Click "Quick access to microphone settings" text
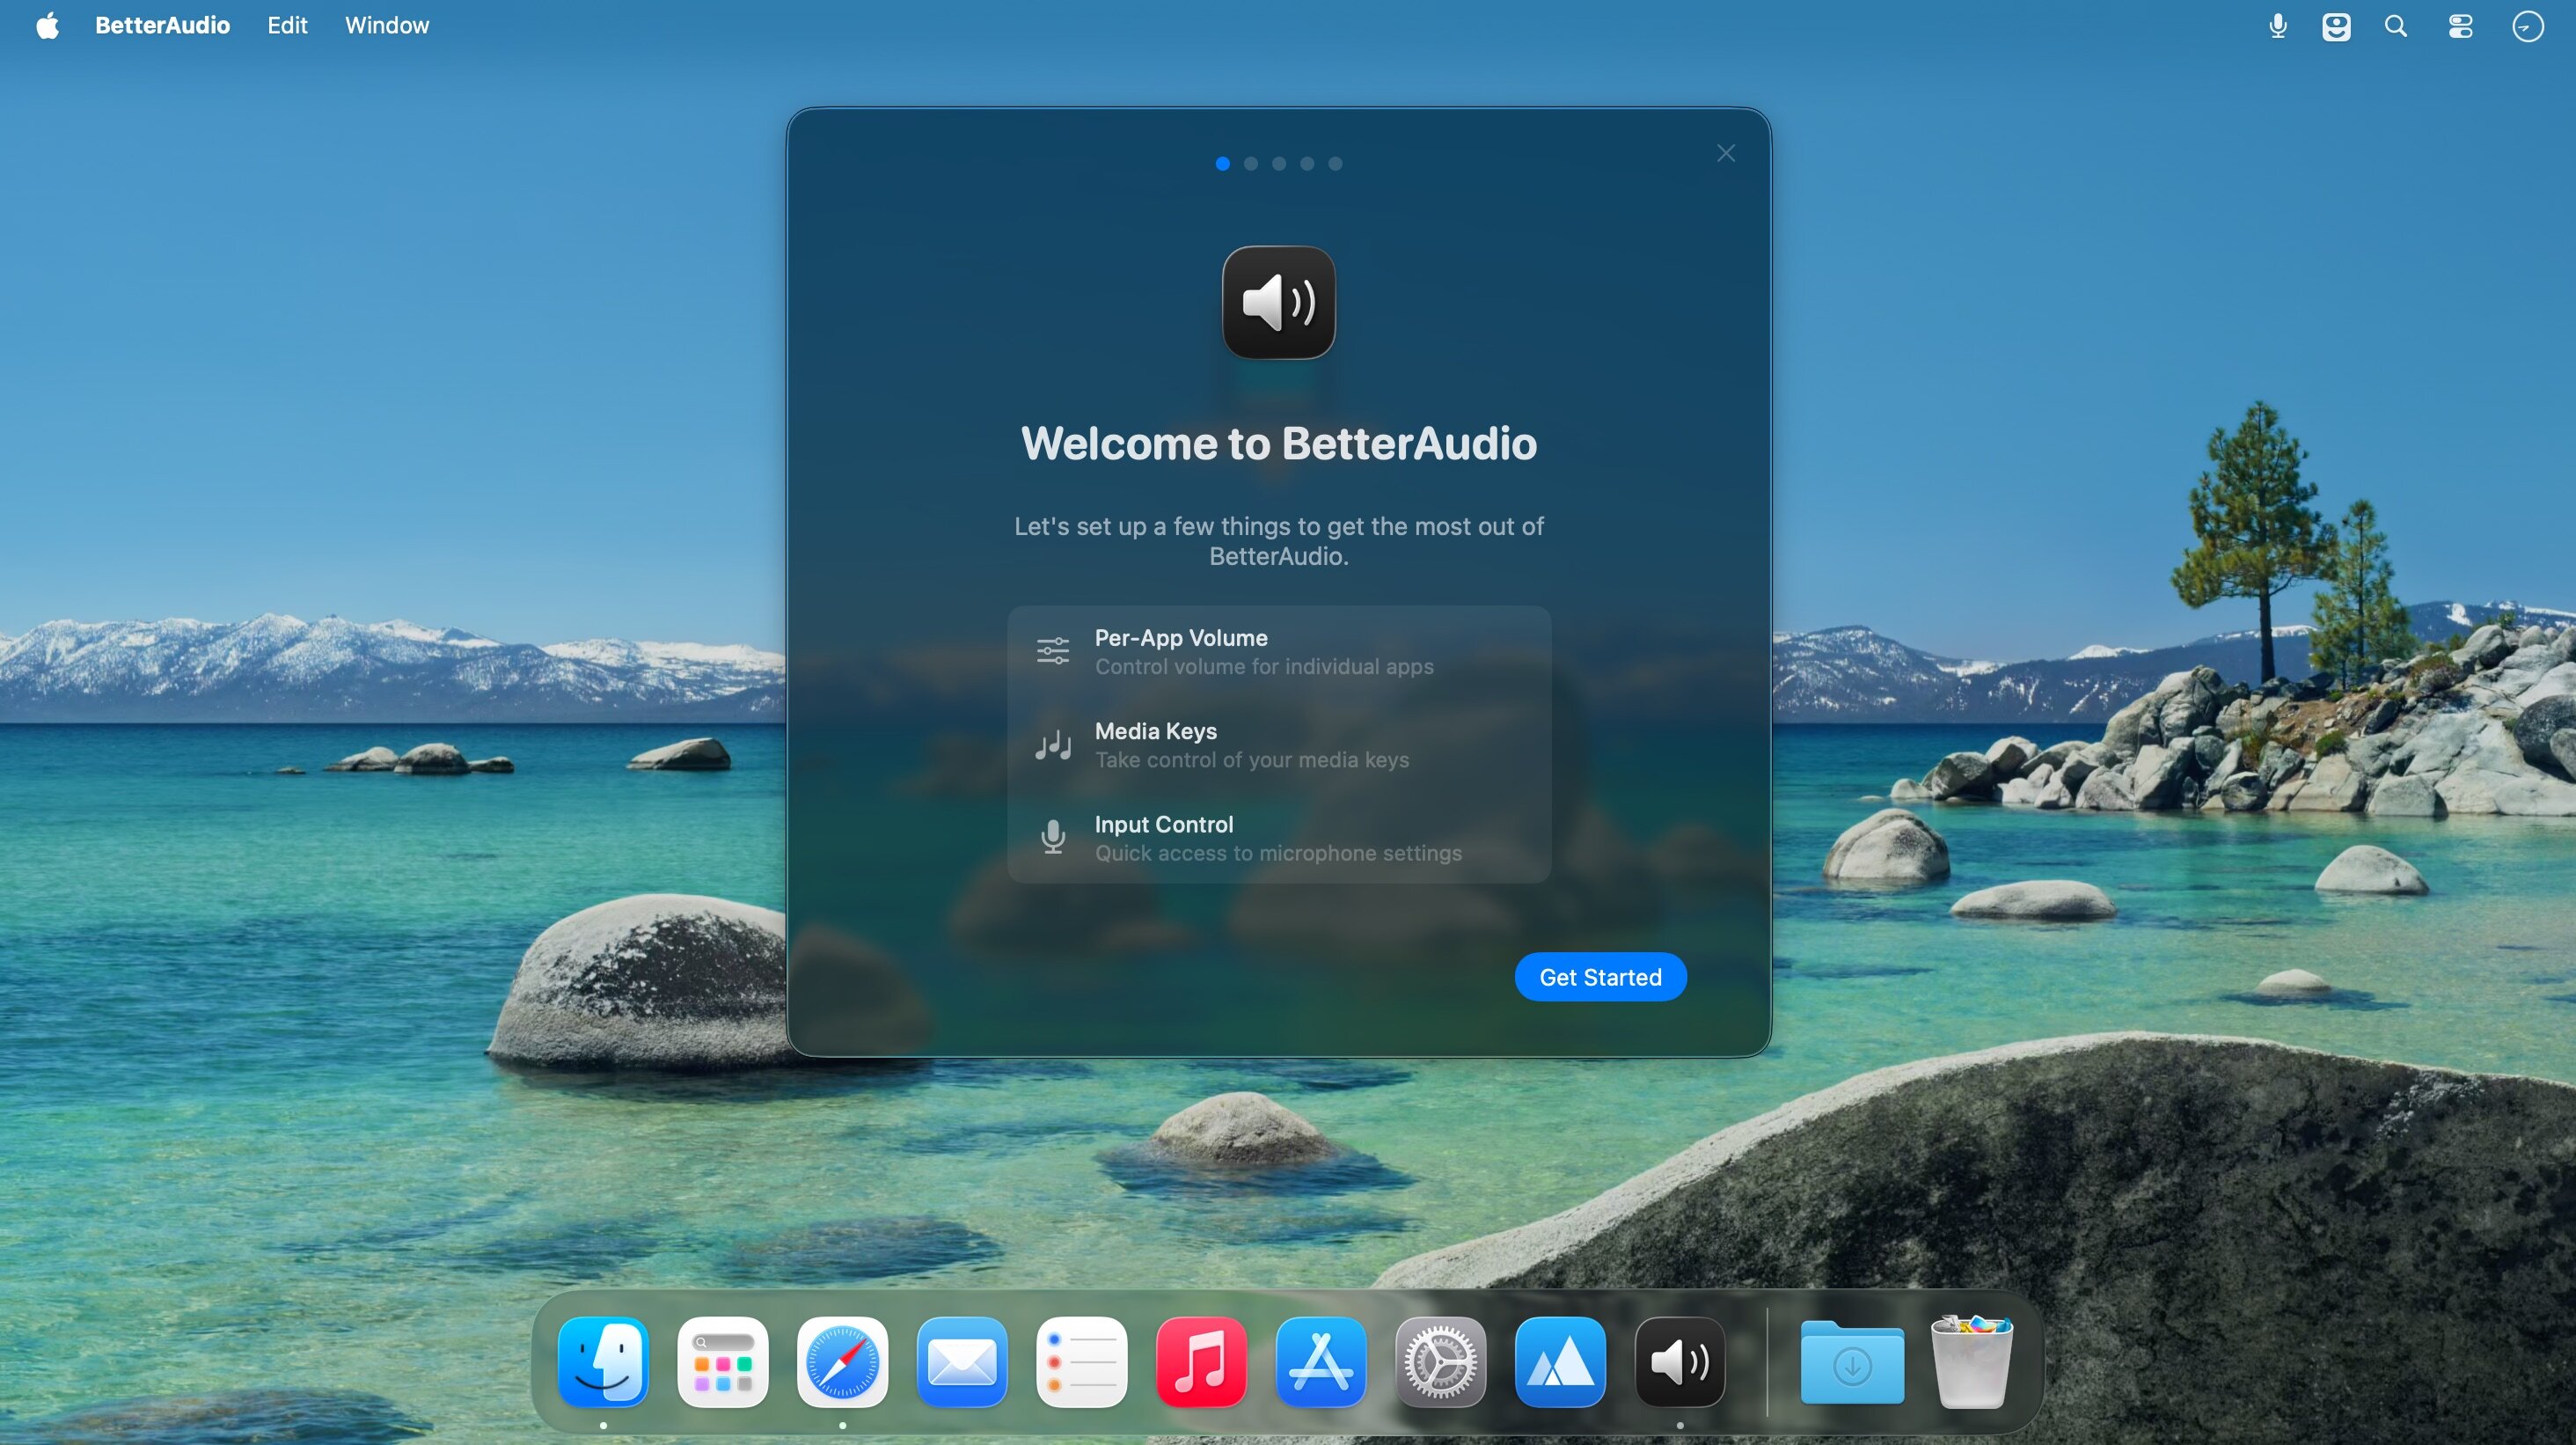Viewport: 2576px width, 1445px height. tap(1278, 853)
